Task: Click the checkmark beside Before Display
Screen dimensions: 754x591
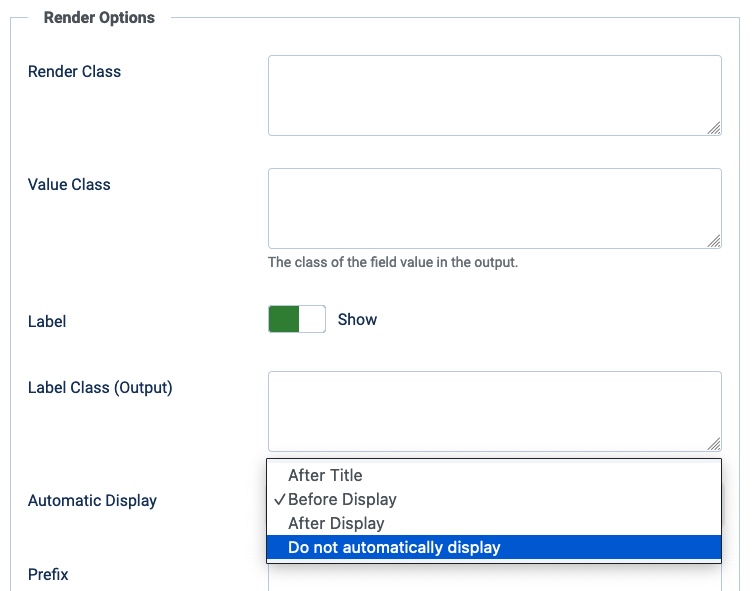Action: [x=280, y=500]
